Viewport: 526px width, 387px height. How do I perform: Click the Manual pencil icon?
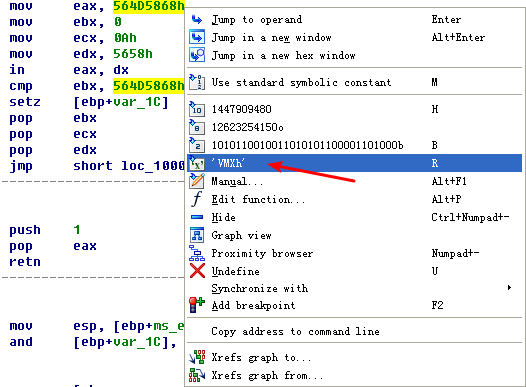click(197, 181)
